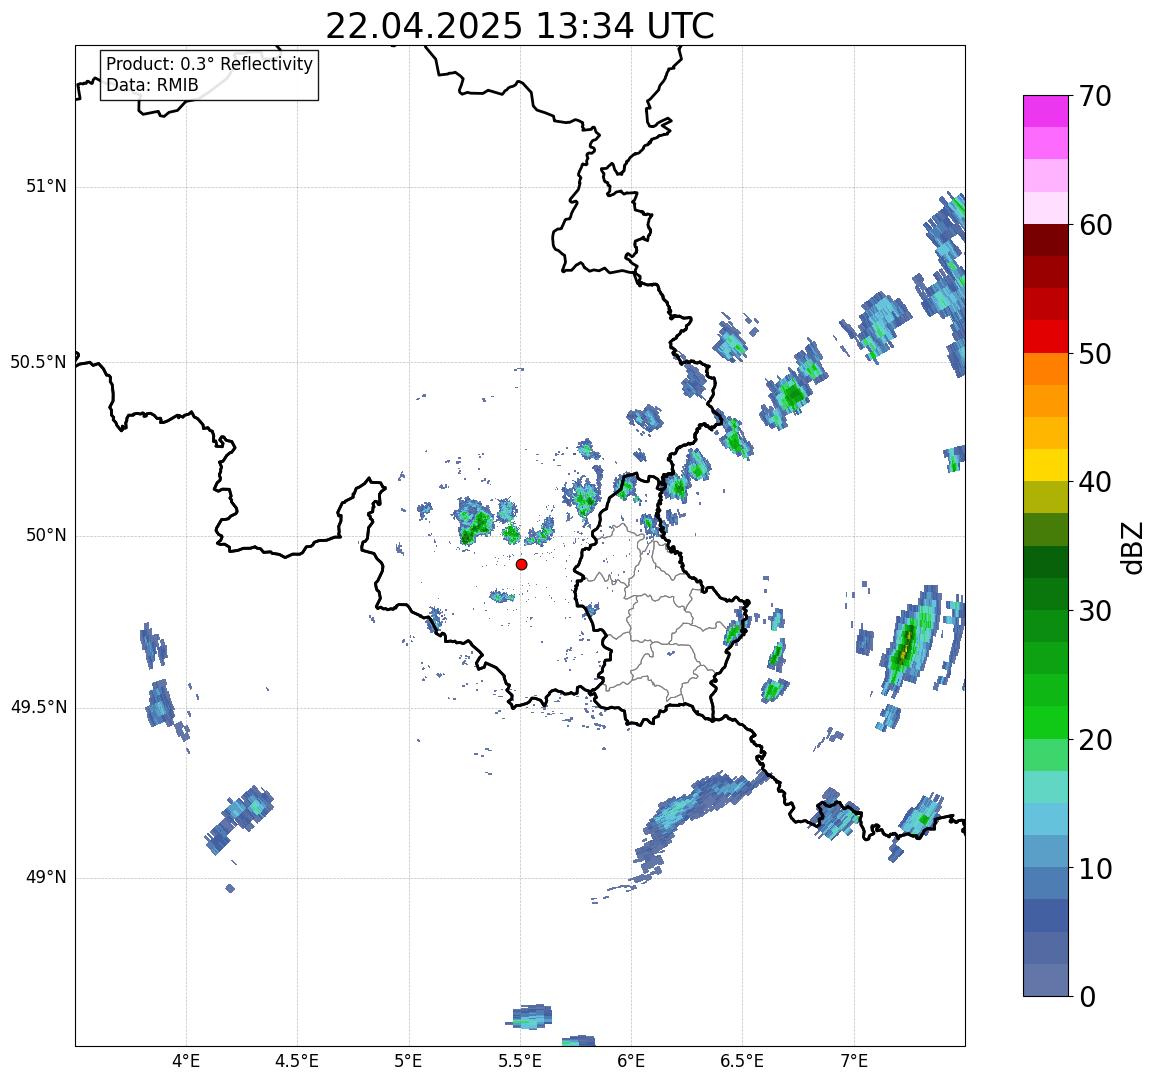The height and width of the screenshot is (1081, 1157).
Task: Click the 6.5°E longitude label
Action: click(x=743, y=1062)
